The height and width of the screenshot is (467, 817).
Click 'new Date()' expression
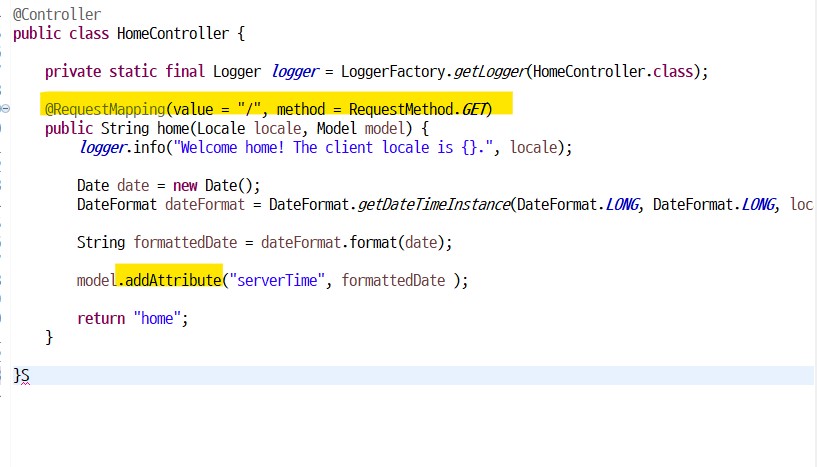(x=213, y=186)
